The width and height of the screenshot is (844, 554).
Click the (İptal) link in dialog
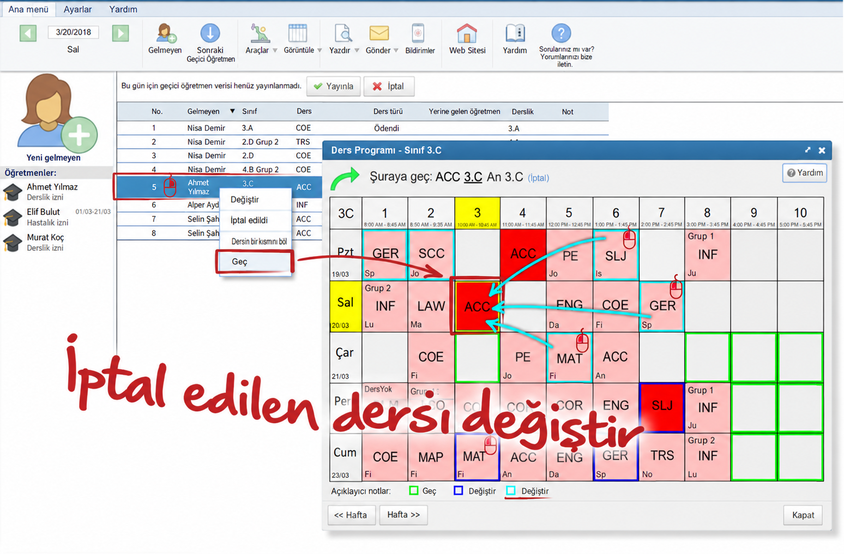pyautogui.click(x=538, y=178)
